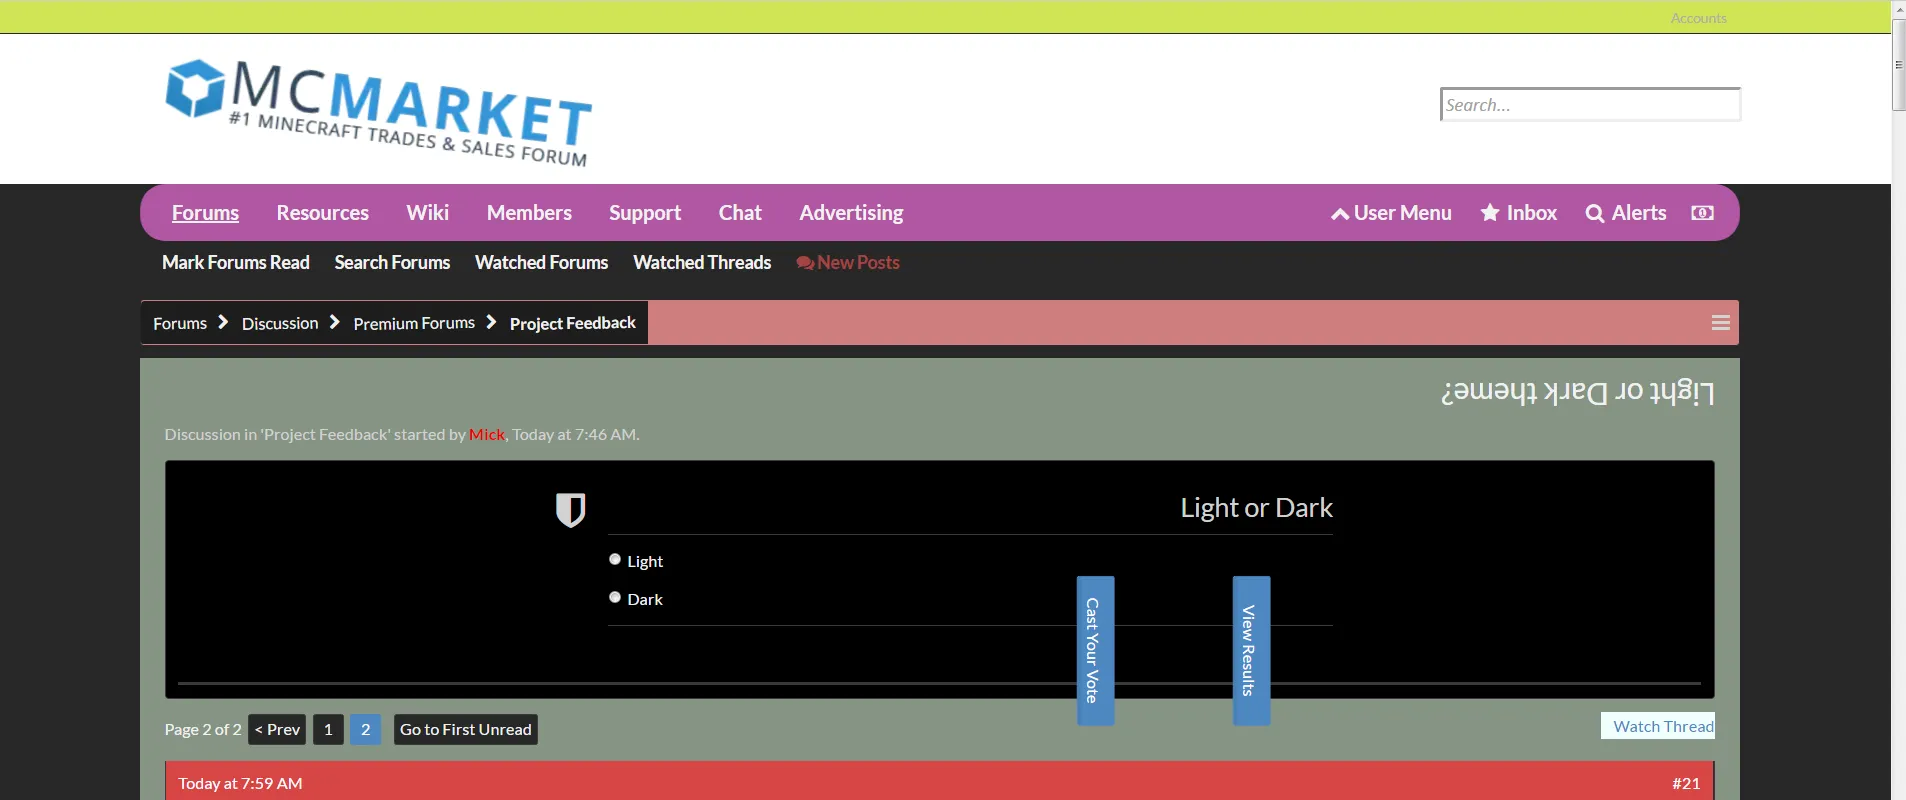This screenshot has width=1906, height=800.
Task: Select page 2 in the pagination
Action: (365, 729)
